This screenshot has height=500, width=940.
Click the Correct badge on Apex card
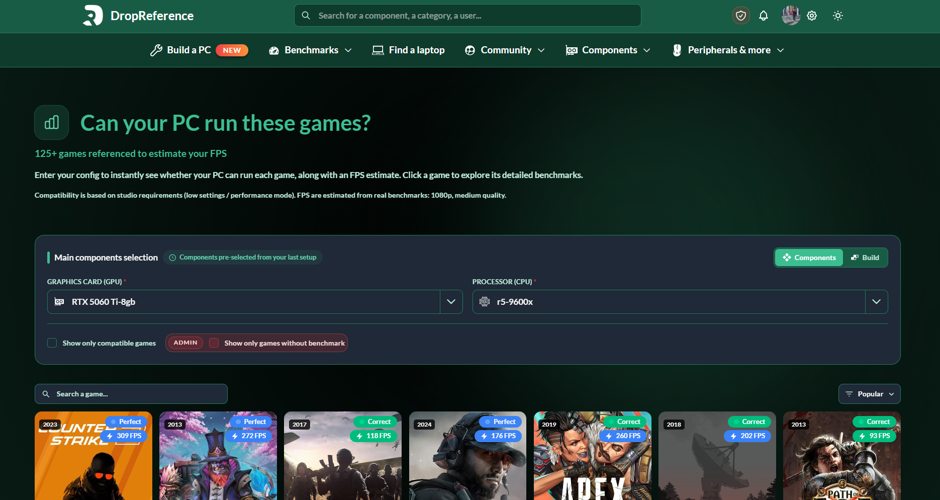pyautogui.click(x=625, y=421)
